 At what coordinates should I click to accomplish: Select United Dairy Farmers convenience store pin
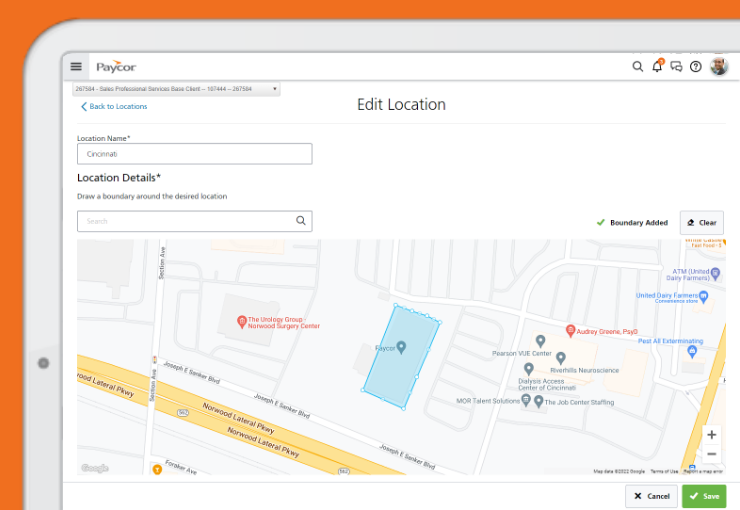click(x=704, y=297)
